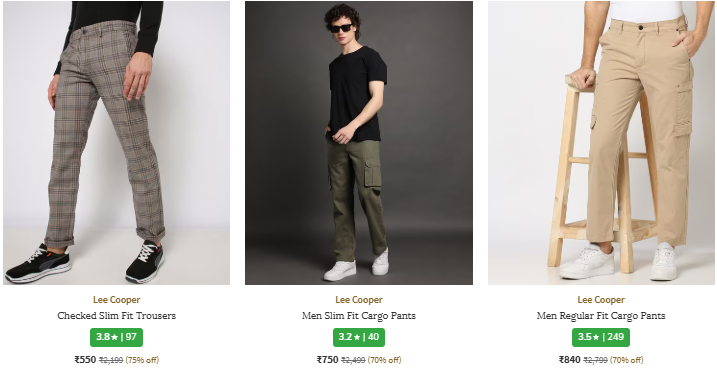
Task: Click Lee Cooper brand above Checked Slim Fit Trousers
Action: [x=117, y=300]
